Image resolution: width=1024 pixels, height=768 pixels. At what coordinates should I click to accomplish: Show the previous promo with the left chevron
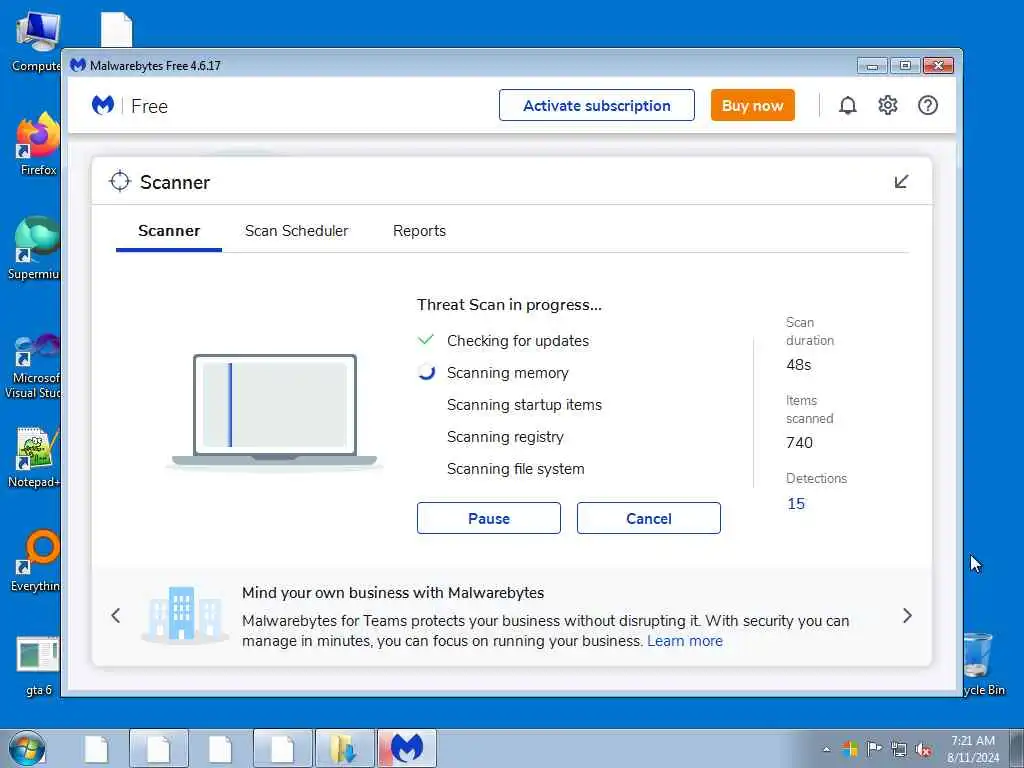pos(116,615)
